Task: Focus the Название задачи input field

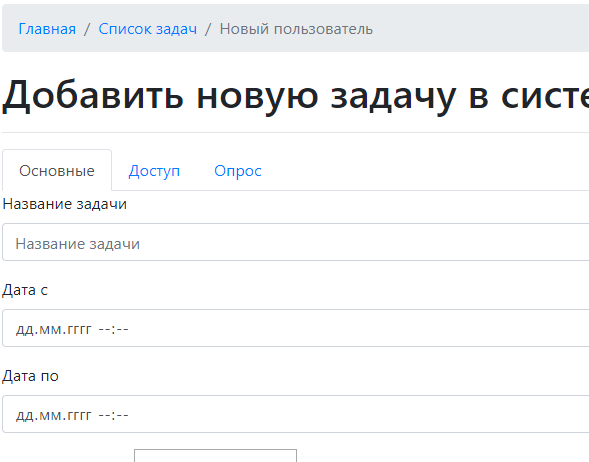Action: pos(296,242)
